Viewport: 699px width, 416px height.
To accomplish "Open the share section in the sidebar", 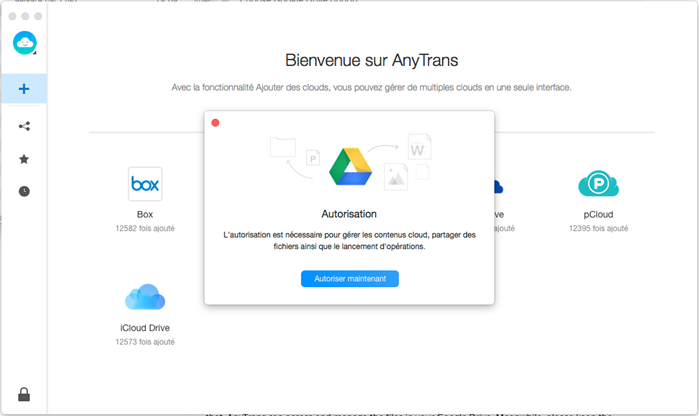I will 24,126.
